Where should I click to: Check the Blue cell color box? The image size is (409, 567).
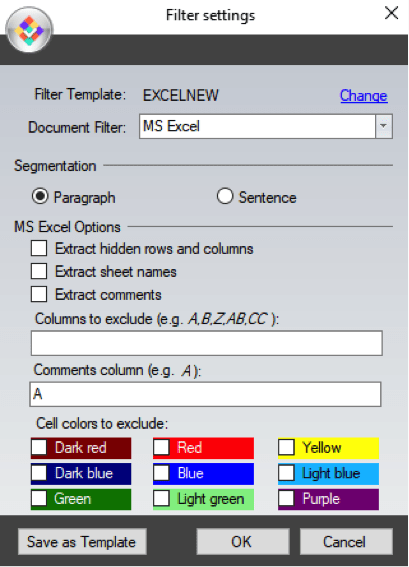(x=161, y=473)
